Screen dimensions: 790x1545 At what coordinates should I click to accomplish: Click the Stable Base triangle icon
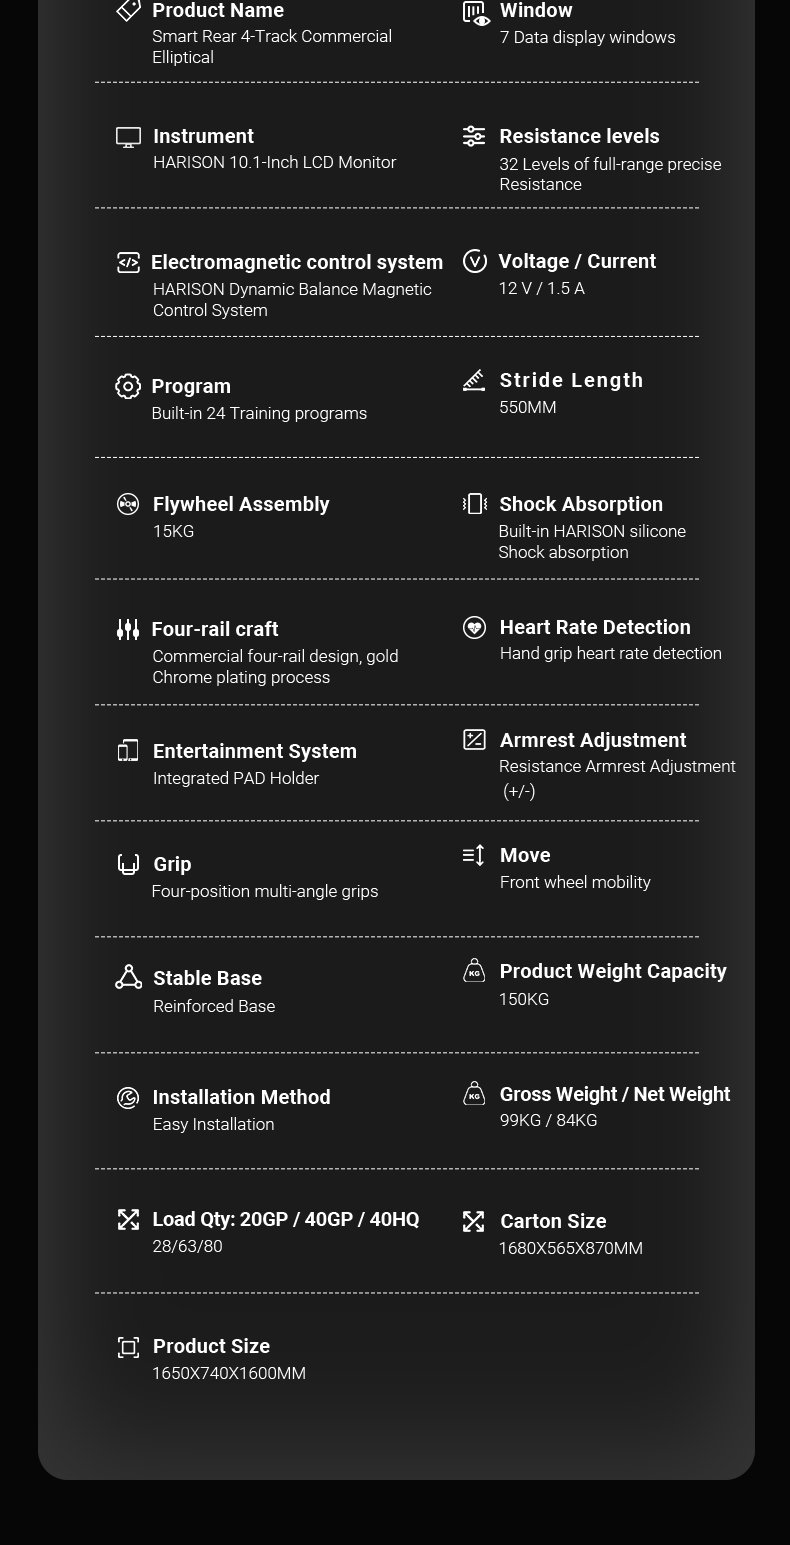click(128, 977)
